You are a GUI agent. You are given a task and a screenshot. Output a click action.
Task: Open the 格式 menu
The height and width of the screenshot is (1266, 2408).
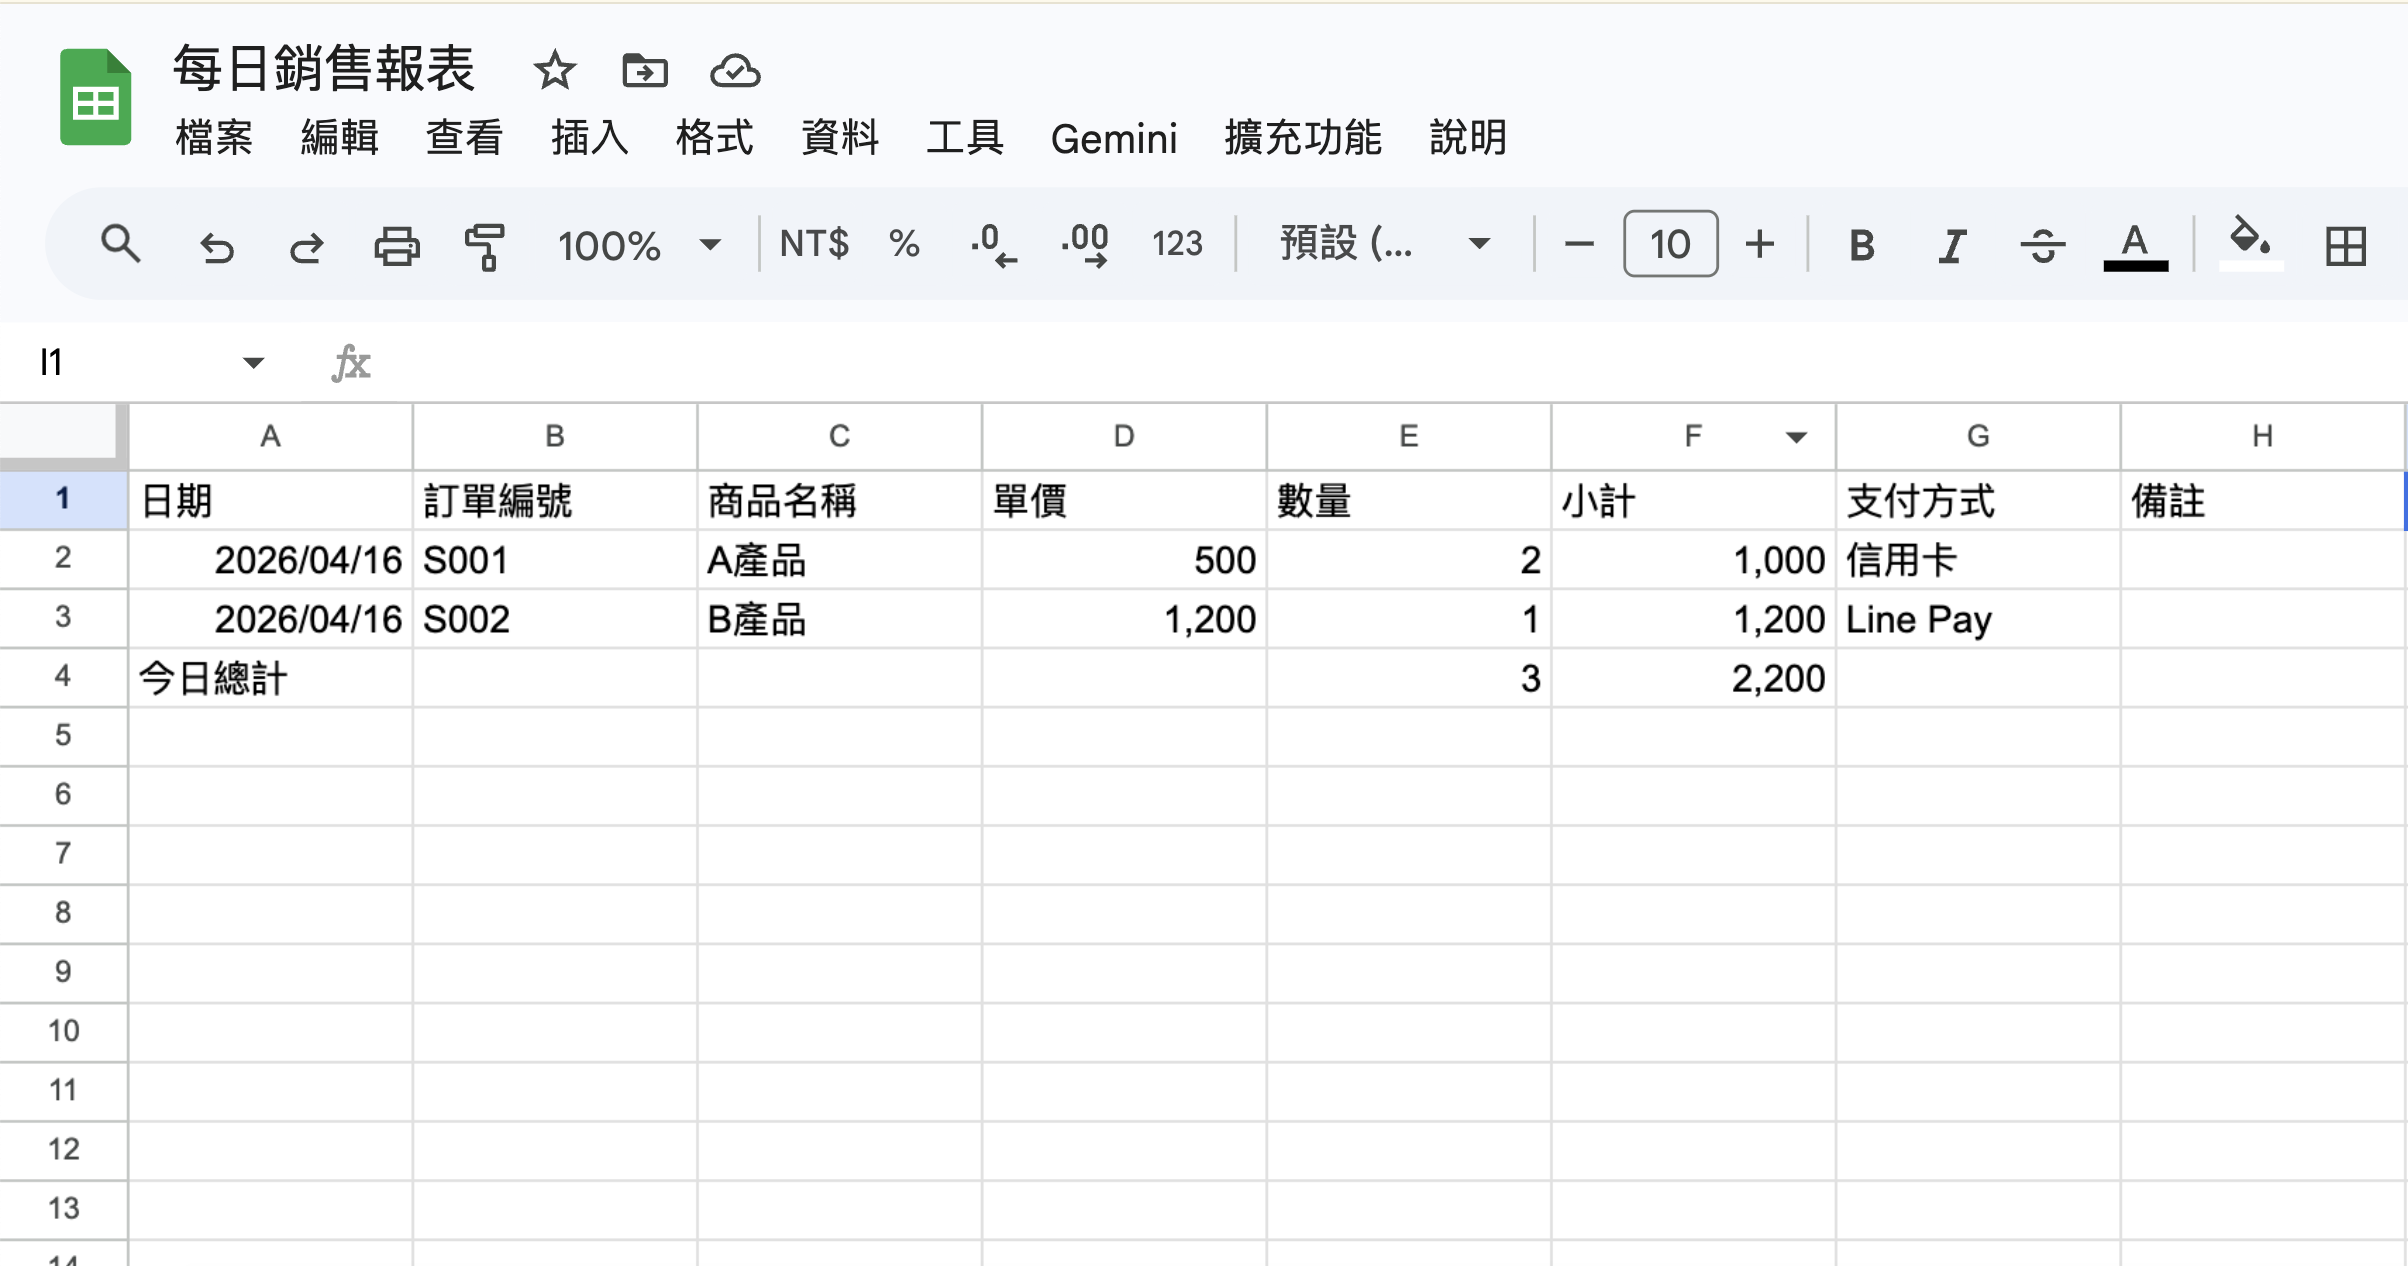tap(713, 139)
